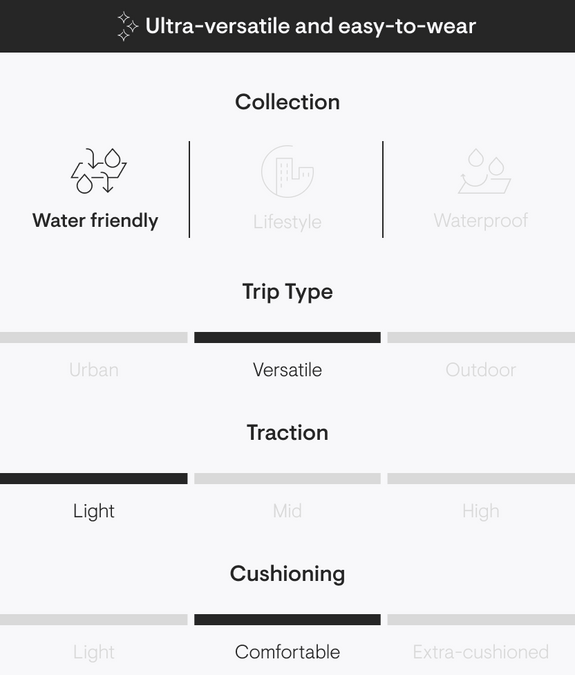
Task: Click the Outdoor trip type bar
Action: 481,338
